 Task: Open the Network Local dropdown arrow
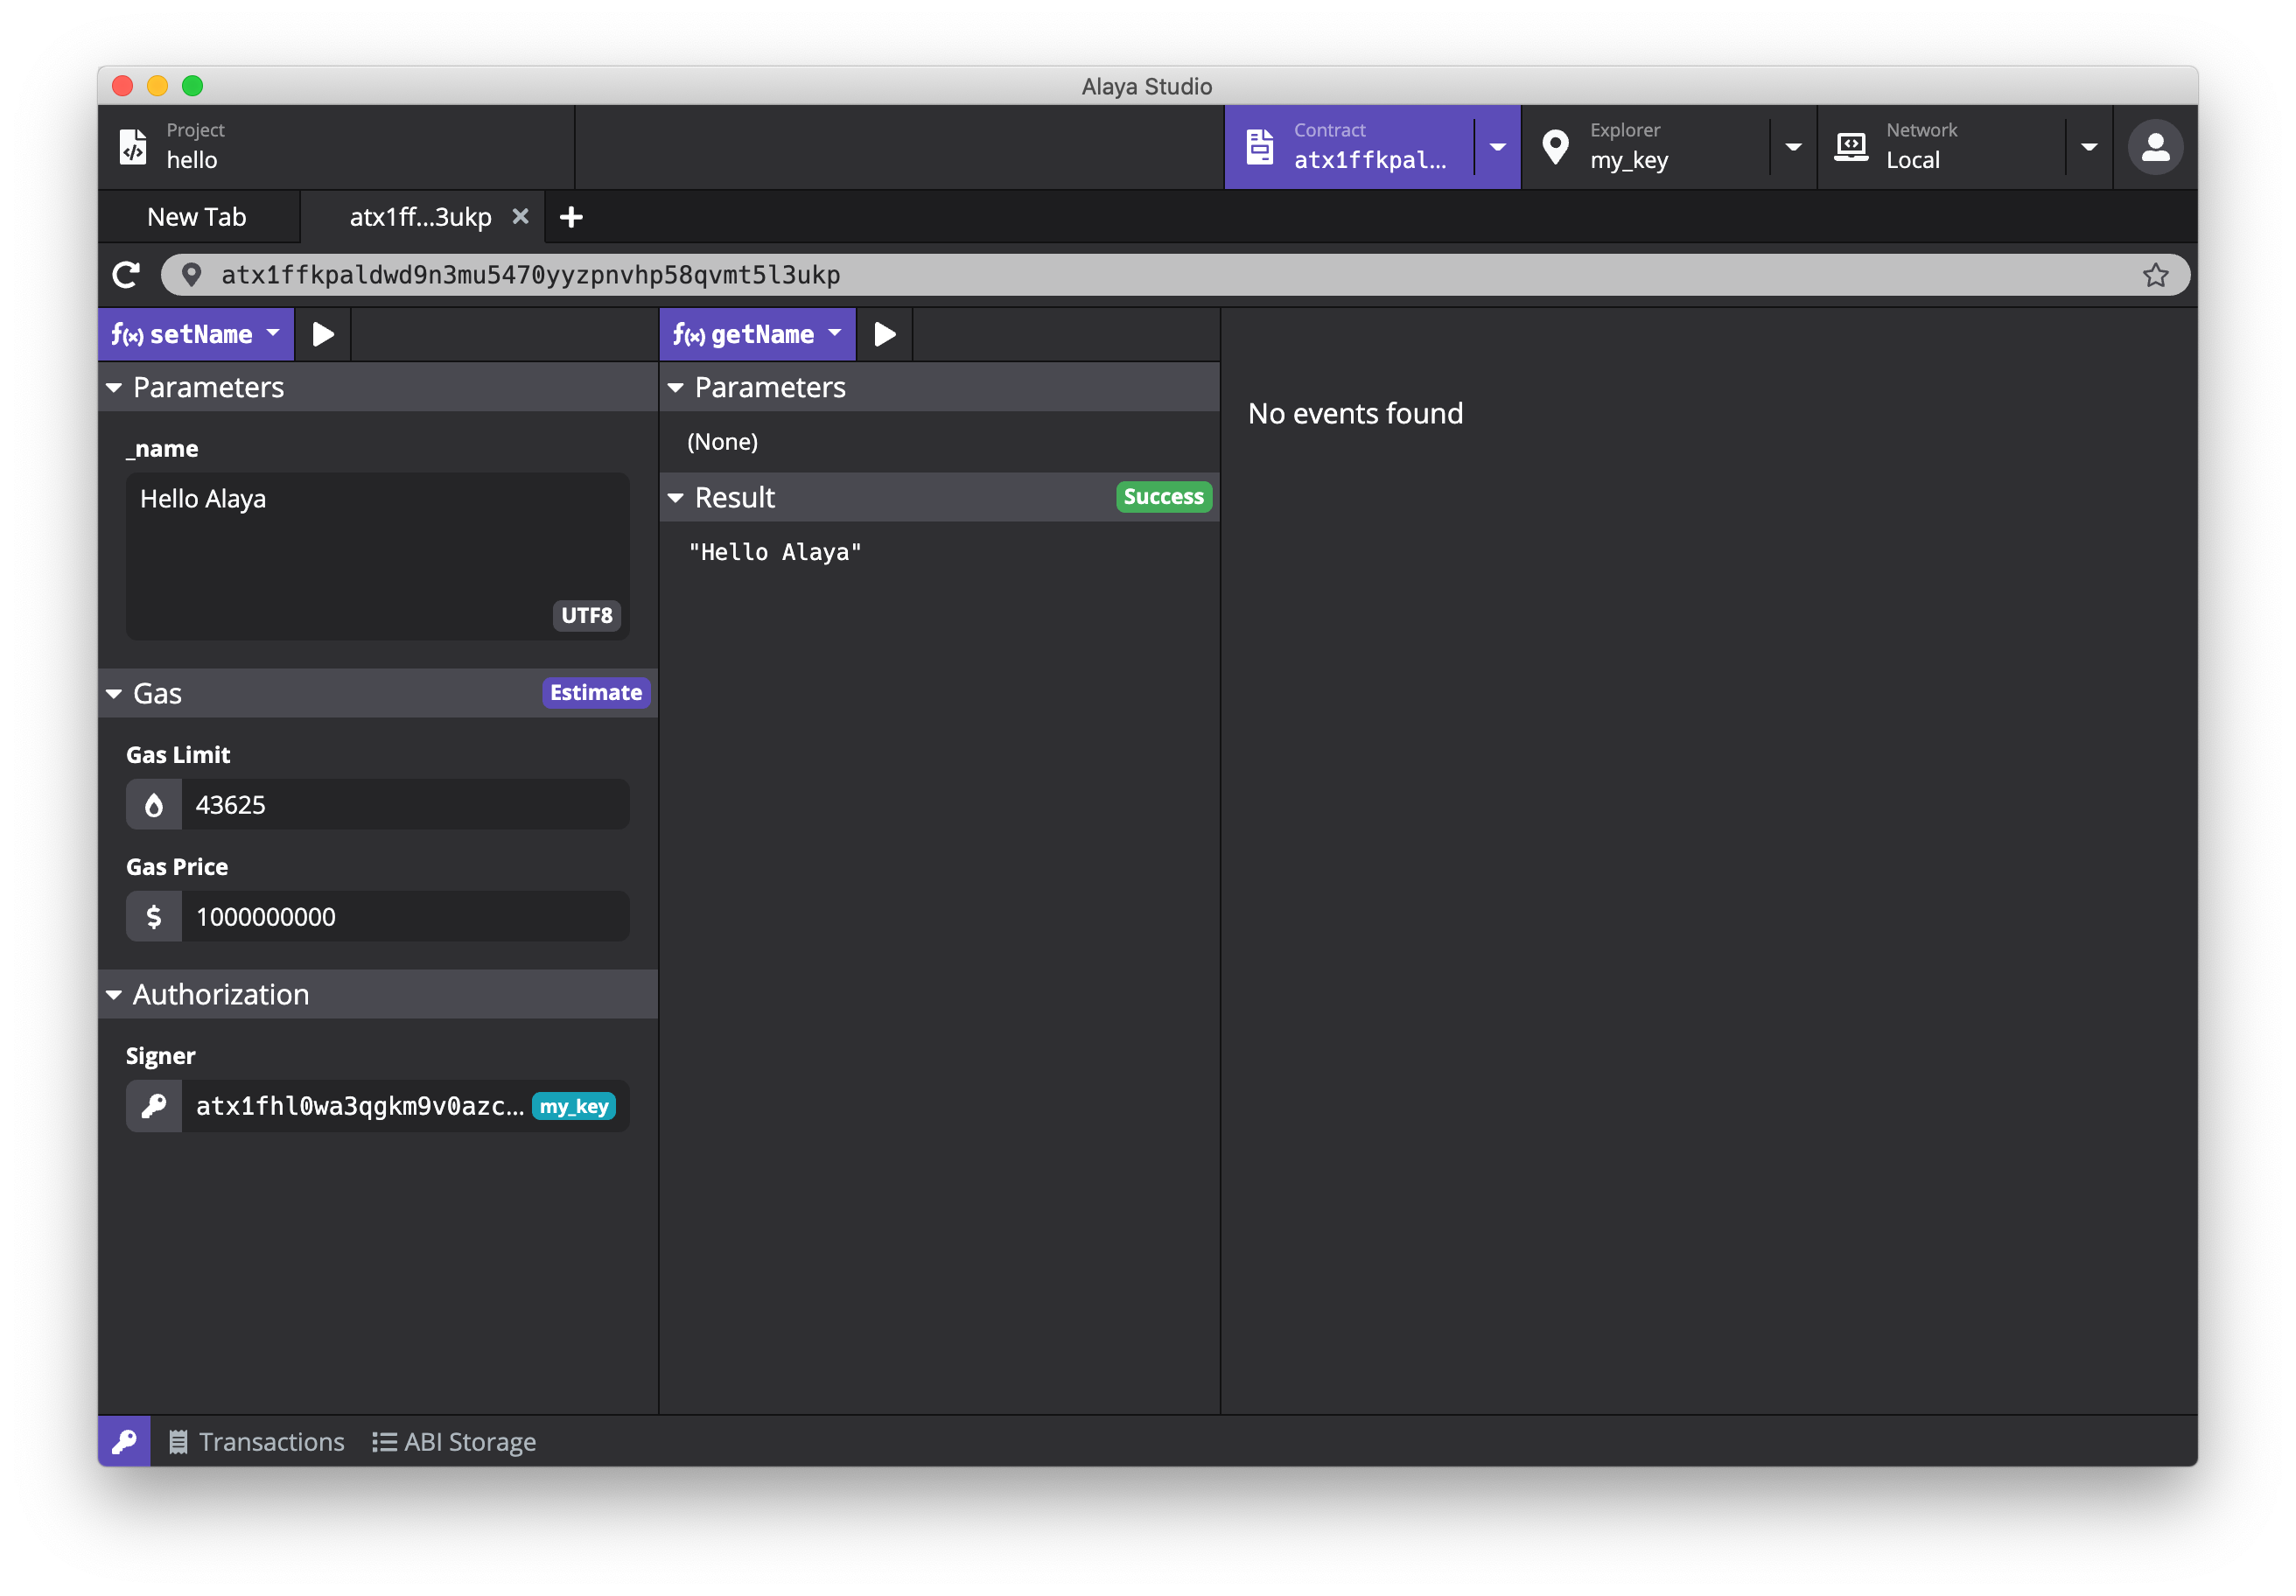[2089, 147]
